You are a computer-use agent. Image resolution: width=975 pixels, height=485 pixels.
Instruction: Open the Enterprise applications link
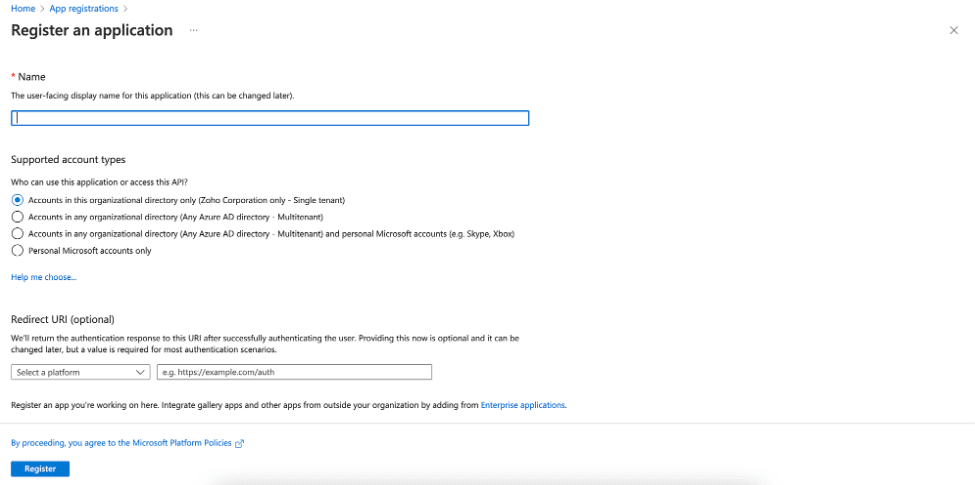(523, 405)
